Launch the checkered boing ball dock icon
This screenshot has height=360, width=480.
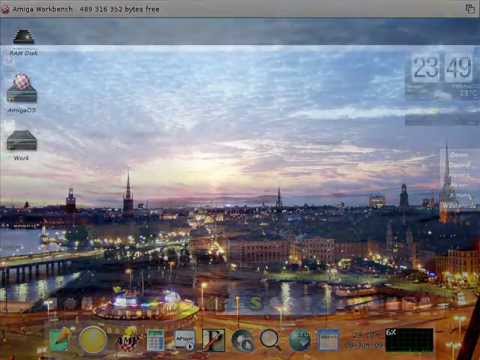click(x=127, y=339)
